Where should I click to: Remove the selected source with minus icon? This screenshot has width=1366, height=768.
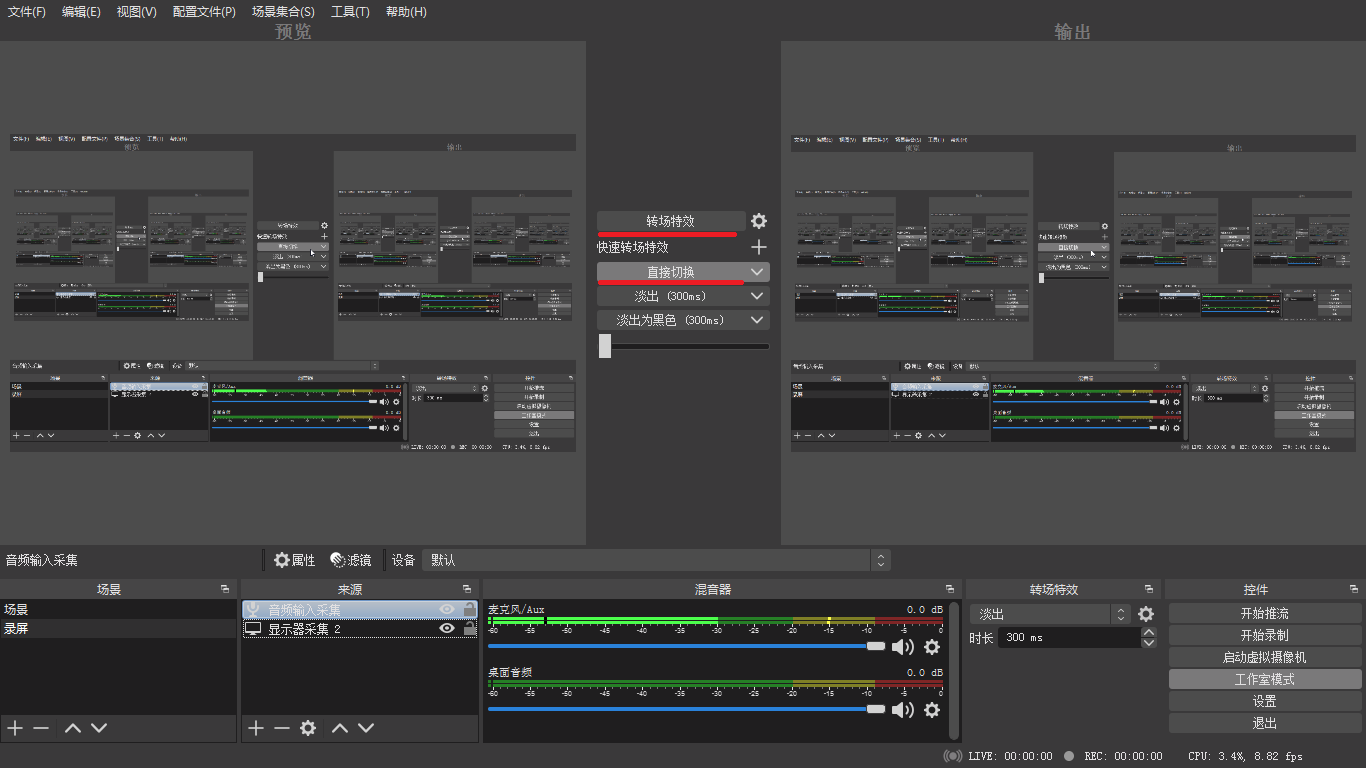(x=282, y=728)
